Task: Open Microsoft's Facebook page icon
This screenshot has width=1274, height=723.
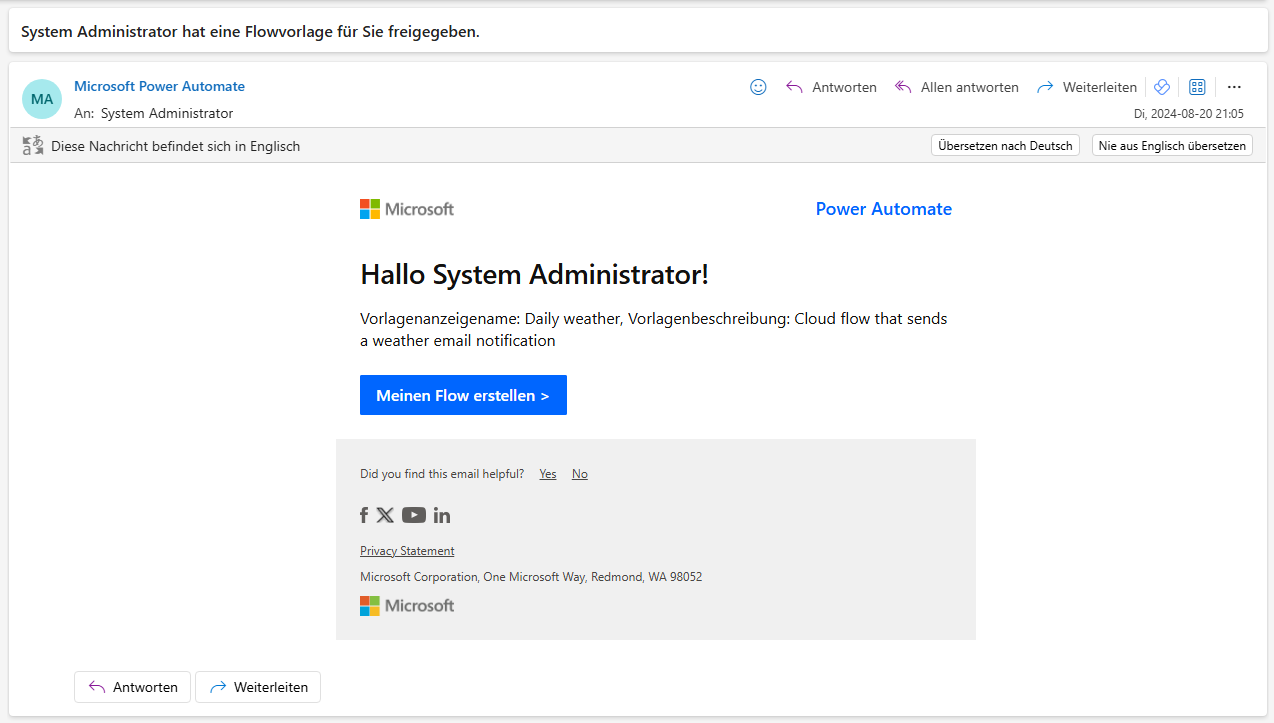Action: pyautogui.click(x=364, y=515)
